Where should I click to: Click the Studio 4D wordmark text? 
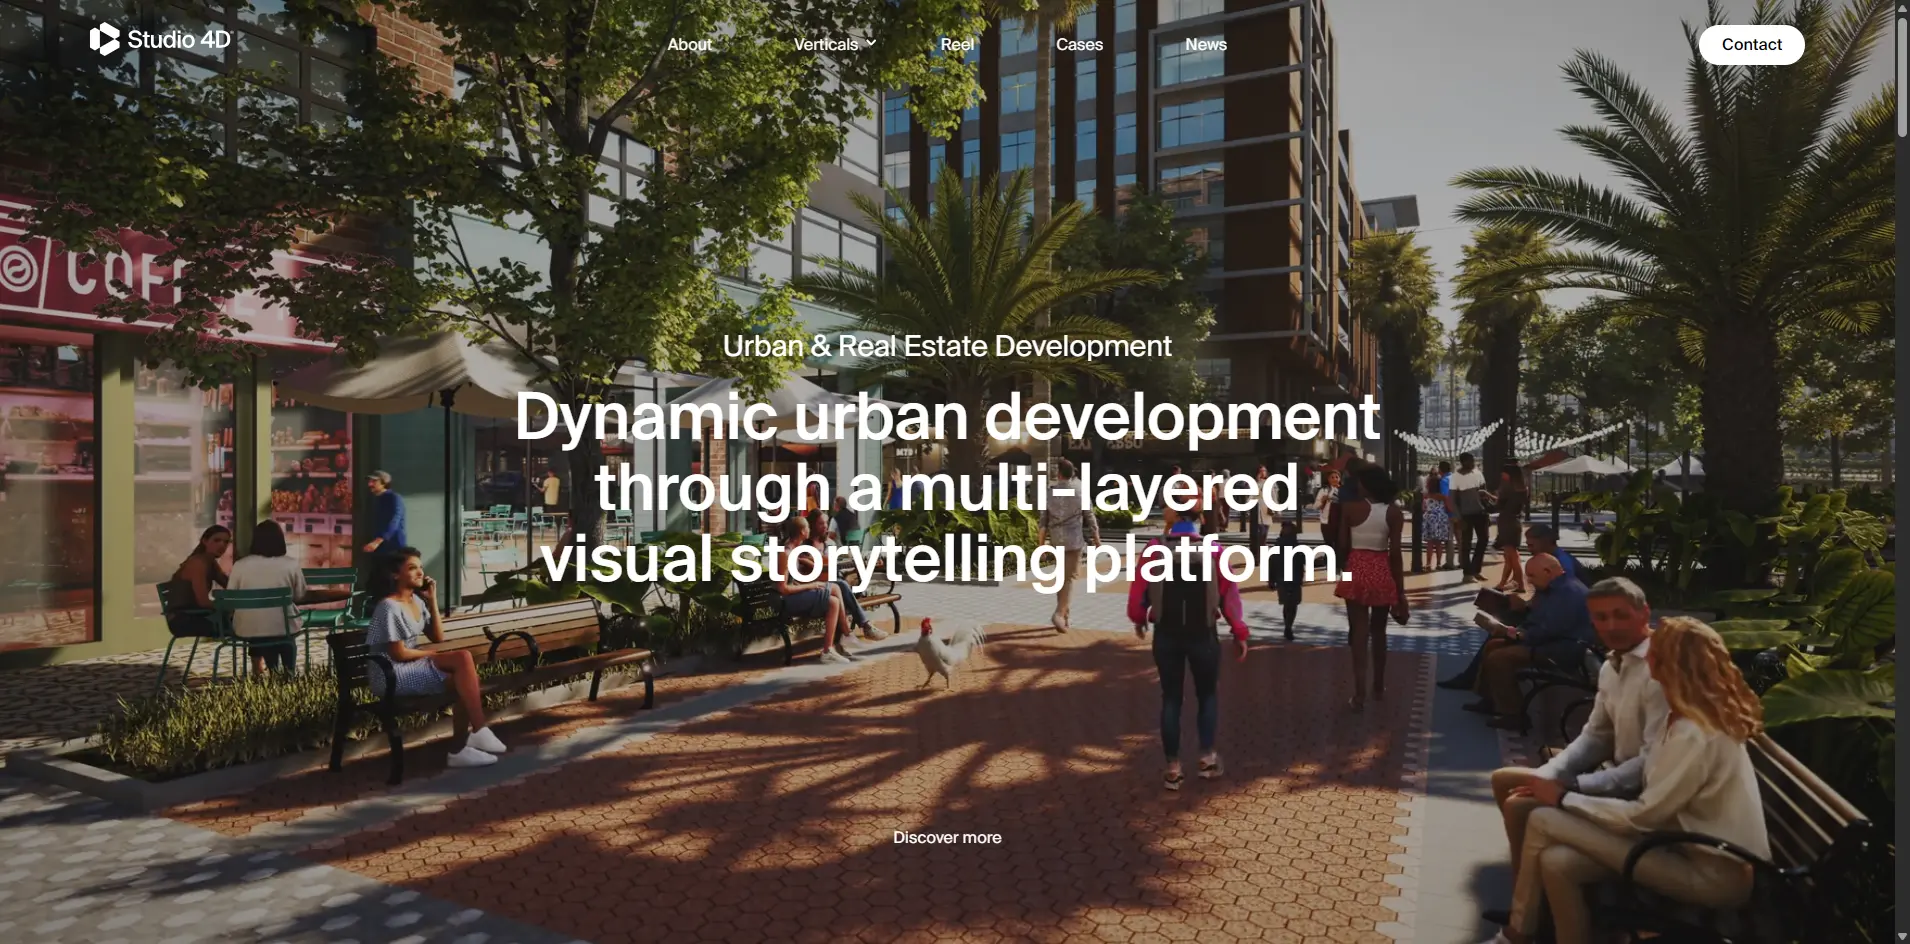(x=179, y=40)
